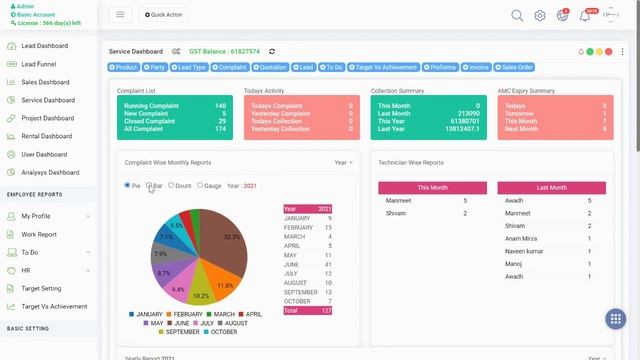Expand the My Profile submenu chevron
This screenshot has width=640, height=360.
point(88,216)
